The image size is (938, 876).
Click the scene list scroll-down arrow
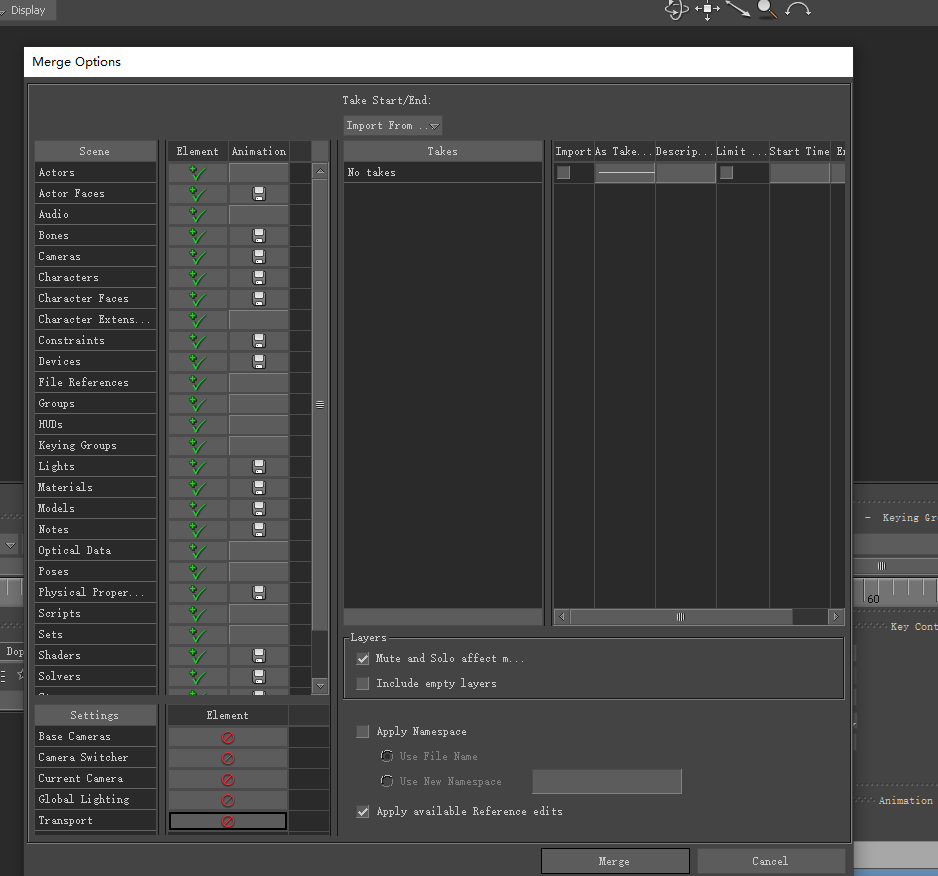(320, 686)
